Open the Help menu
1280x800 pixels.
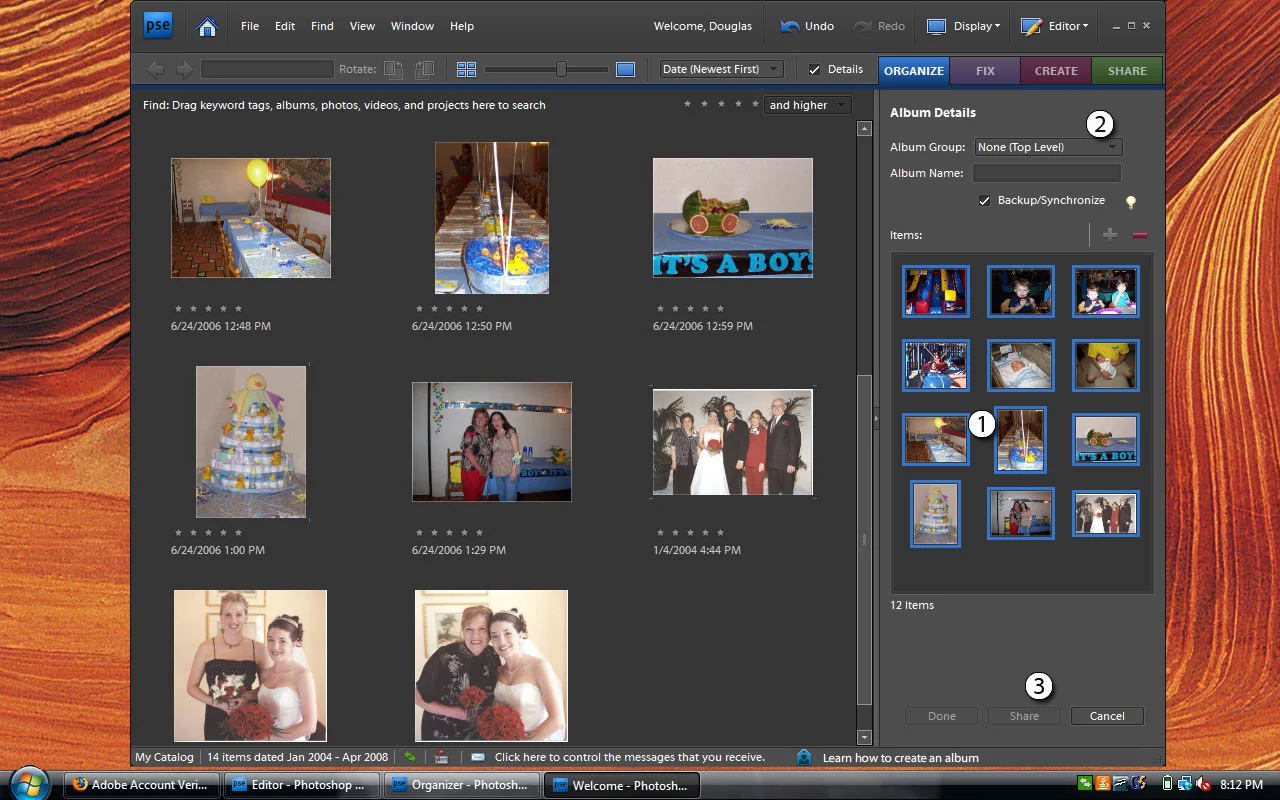(x=462, y=26)
